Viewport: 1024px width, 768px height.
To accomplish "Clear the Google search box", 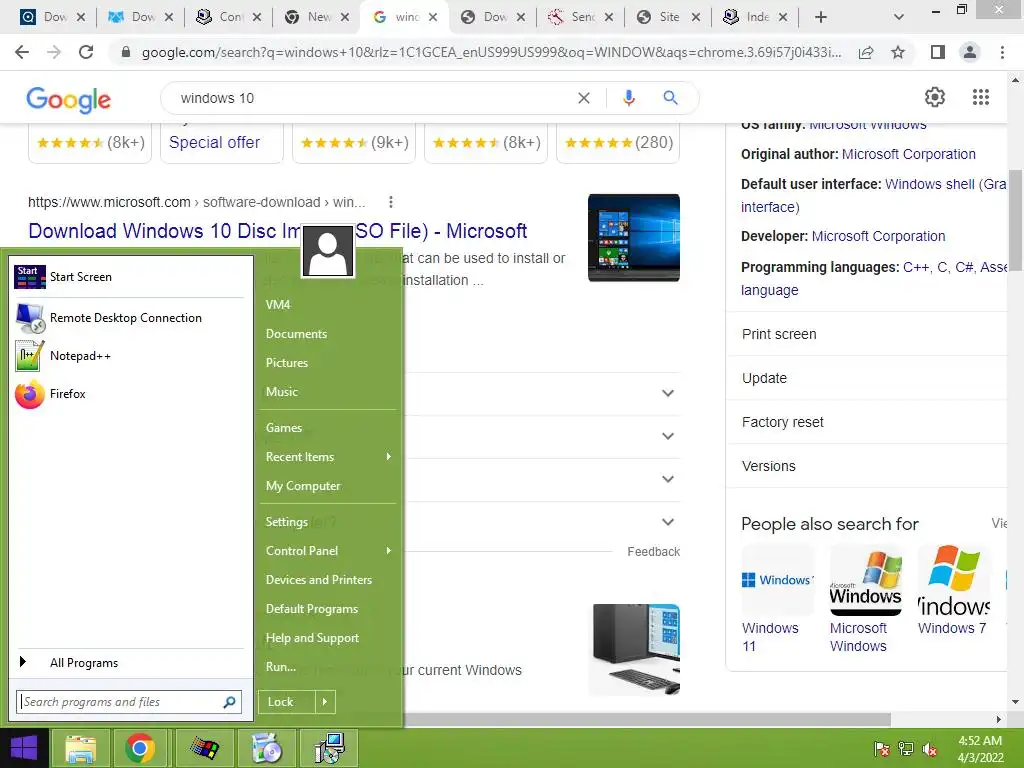I will point(584,98).
